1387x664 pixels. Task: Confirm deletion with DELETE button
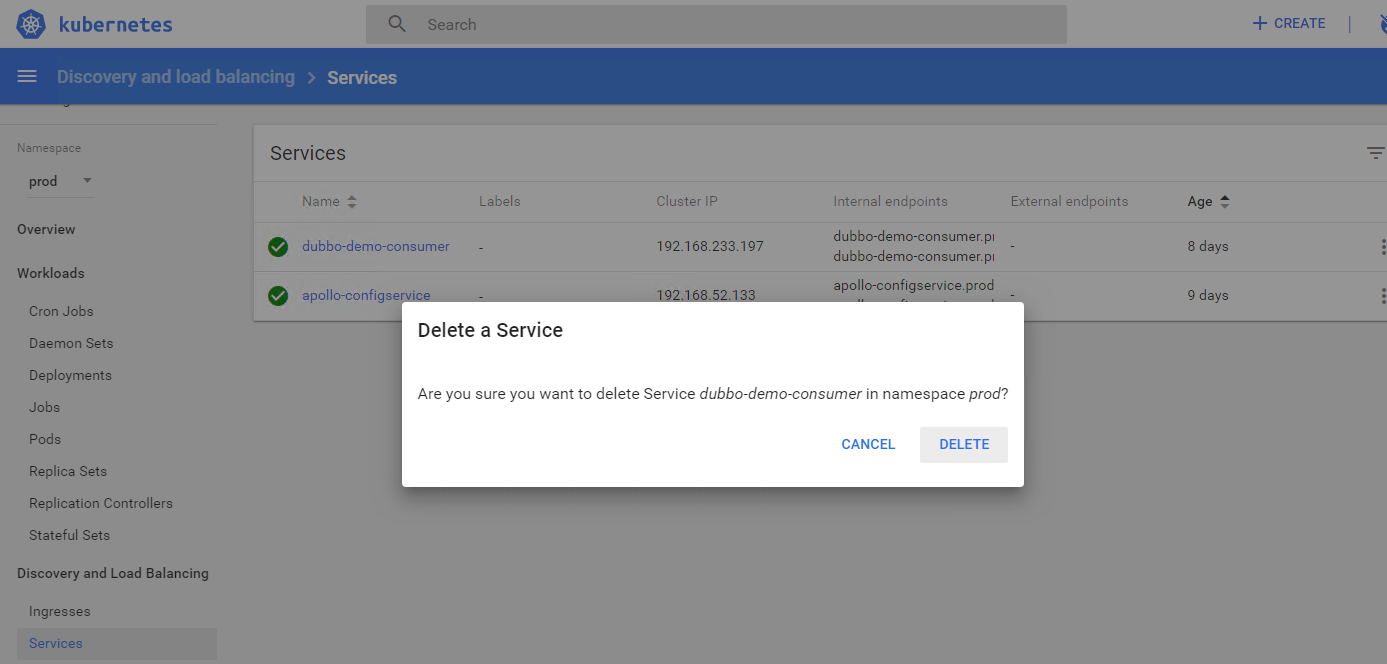pyautogui.click(x=963, y=445)
